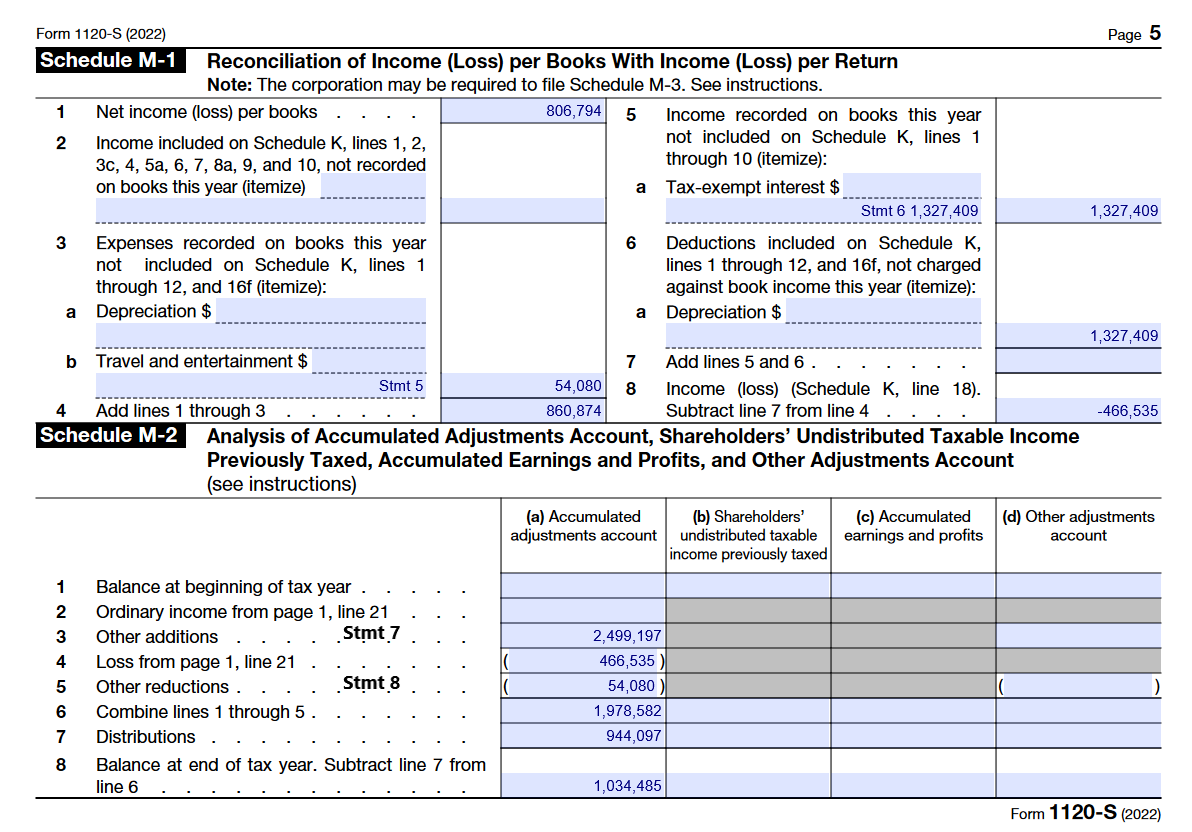Select the Schedule M-1 line 2 amount field

[x=523, y=211]
